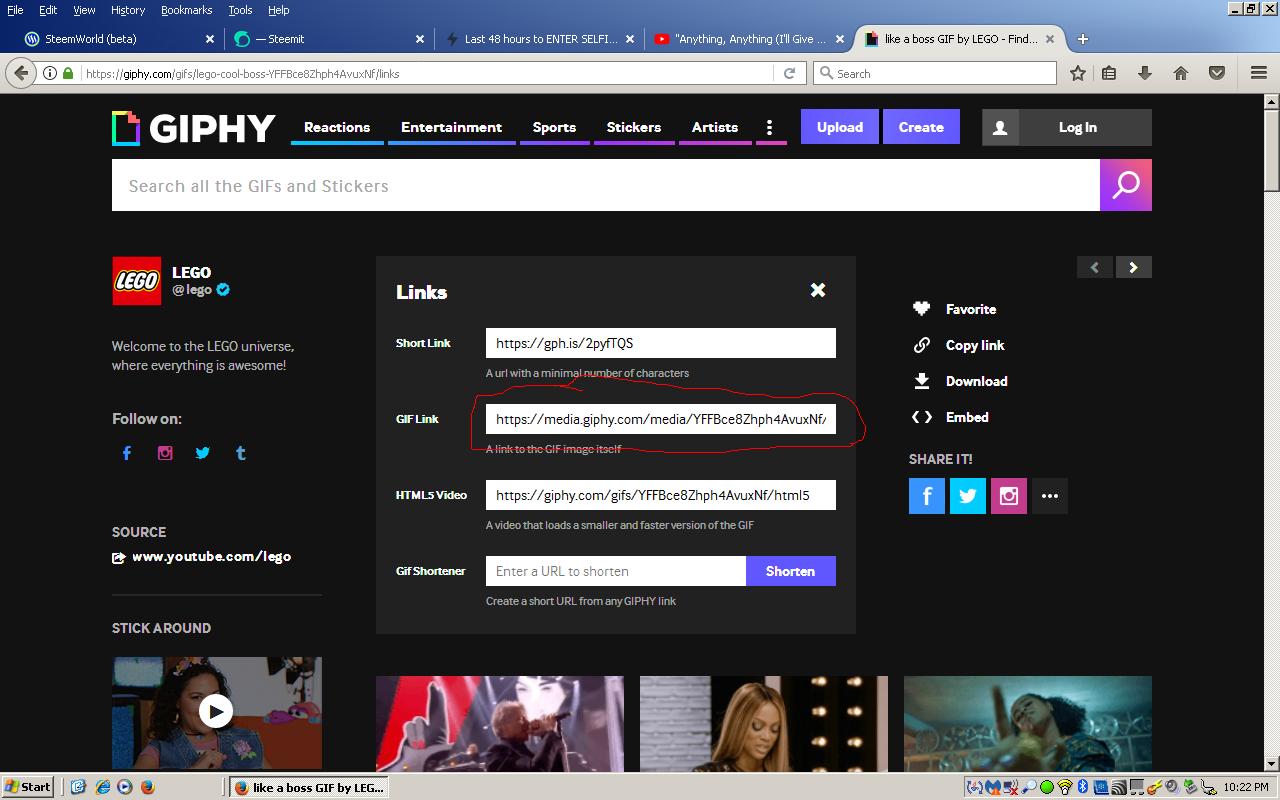The image size is (1280, 800).
Task: Switch to YouTube Anything, Anything tab
Action: coord(748,39)
